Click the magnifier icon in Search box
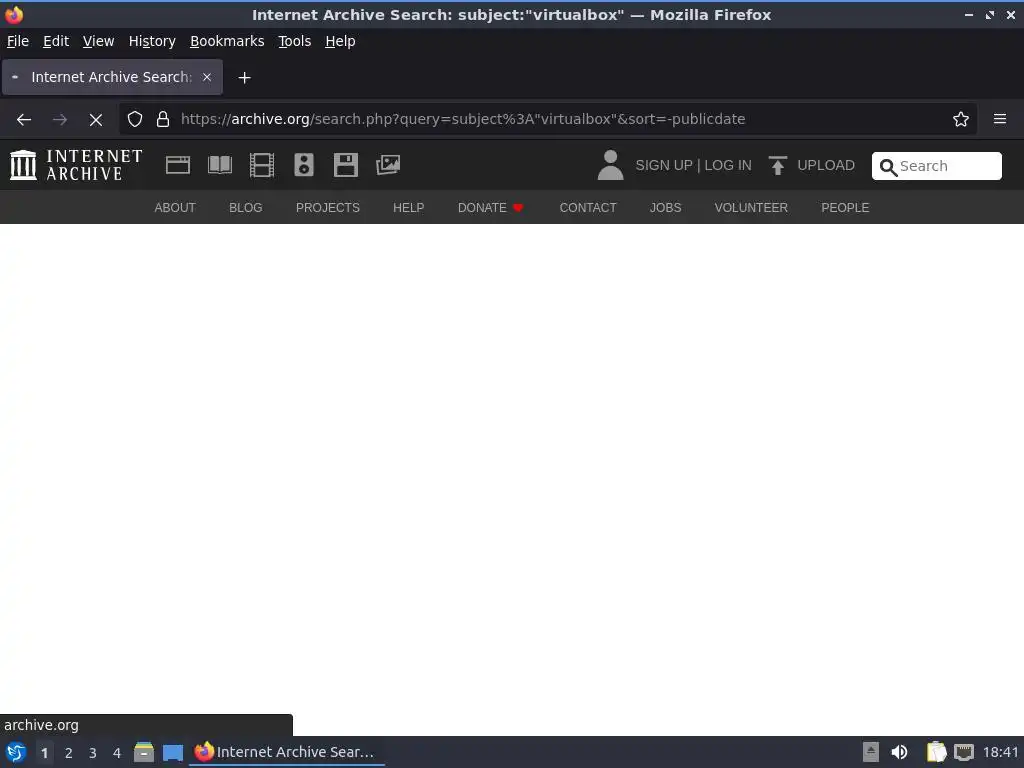The image size is (1024, 768). click(888, 167)
